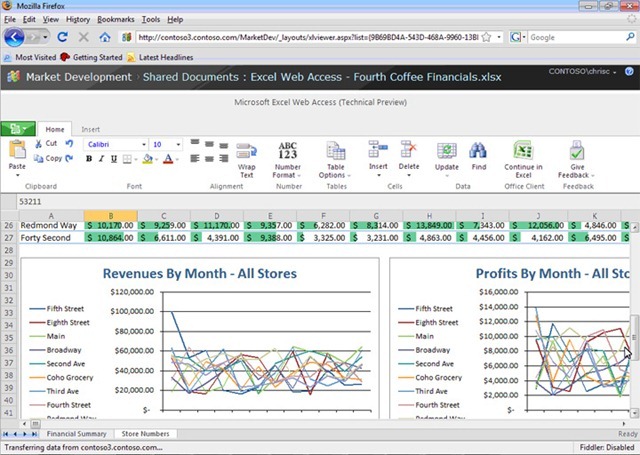Click the Borders icon
Viewport: 640px width, 455px height.
127,159
